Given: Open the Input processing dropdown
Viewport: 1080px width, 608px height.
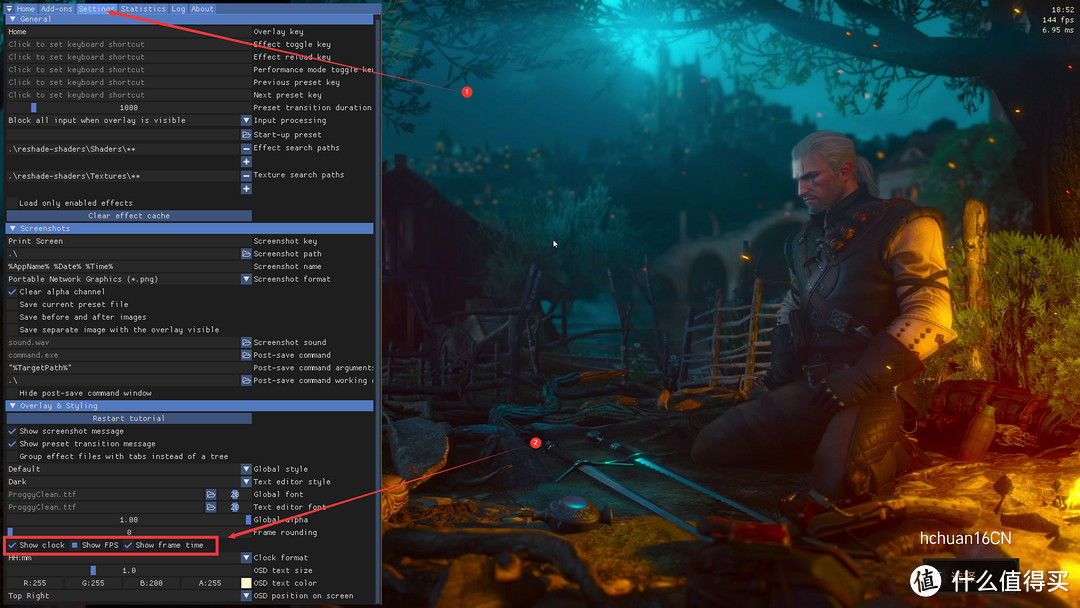Looking at the screenshot, I should point(246,120).
